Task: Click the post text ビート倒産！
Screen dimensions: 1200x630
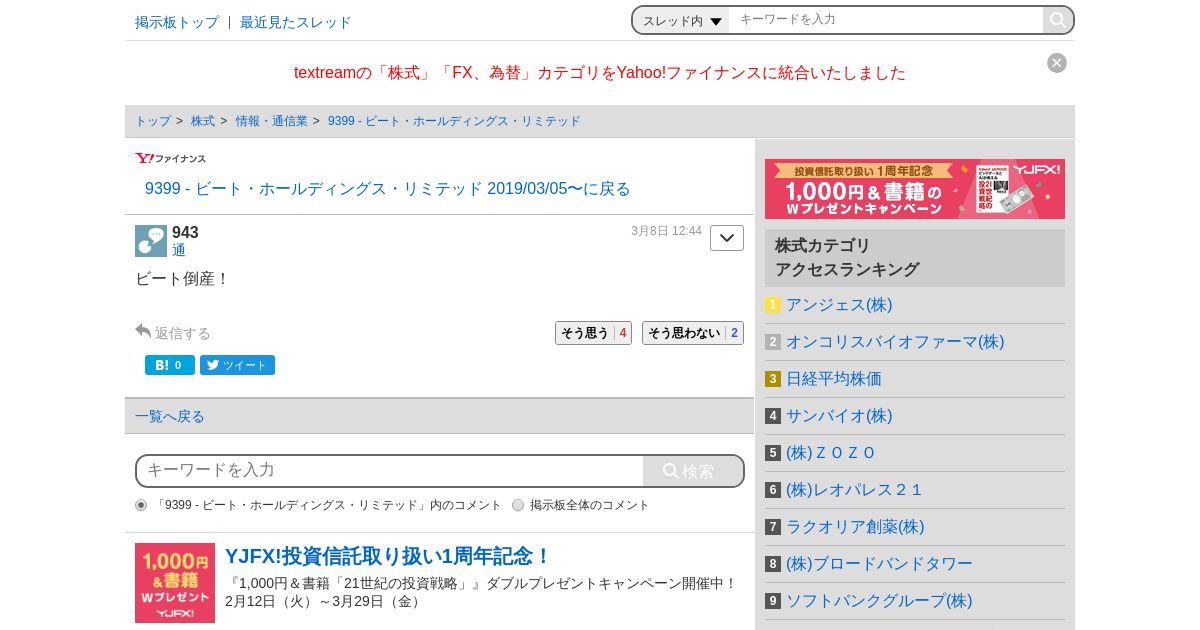Action: click(182, 279)
